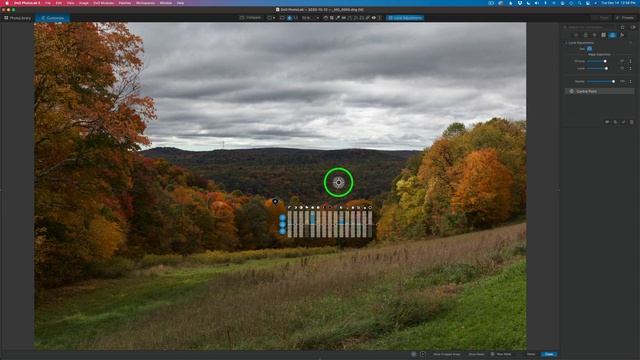Image resolution: width=640 pixels, height=360 pixels.
Task: Open the Presets button at top right
Action: [624, 18]
